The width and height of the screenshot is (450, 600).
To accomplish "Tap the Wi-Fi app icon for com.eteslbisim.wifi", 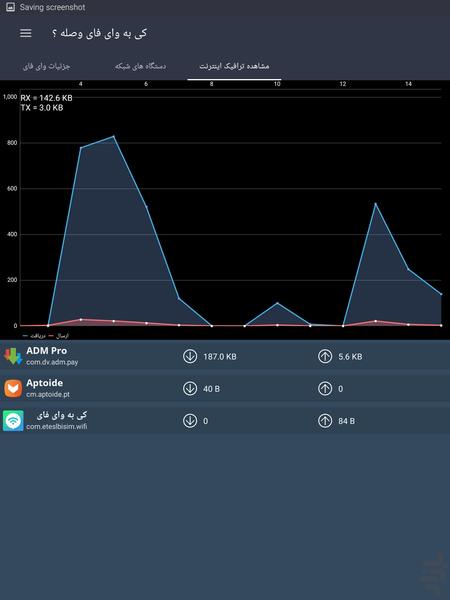I will click(13, 421).
